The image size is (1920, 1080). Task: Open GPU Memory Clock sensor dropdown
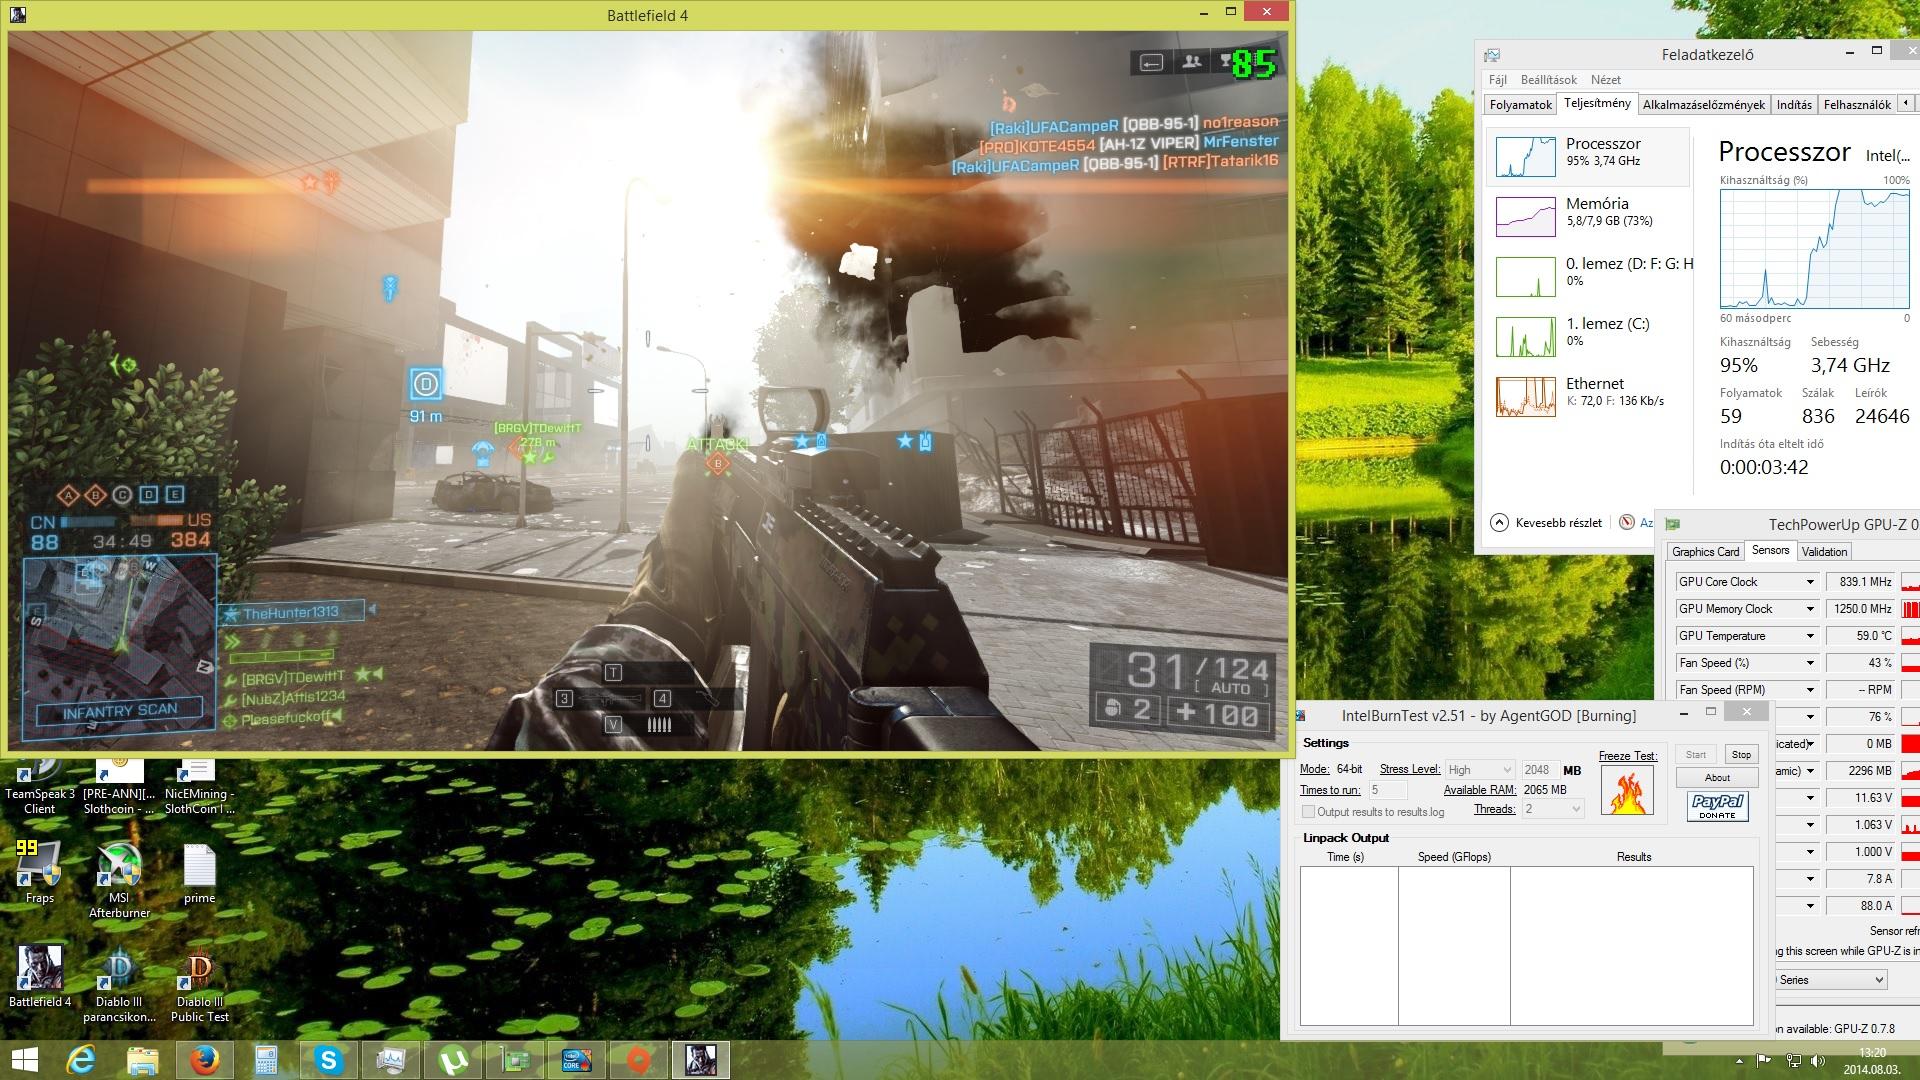click(x=1809, y=609)
